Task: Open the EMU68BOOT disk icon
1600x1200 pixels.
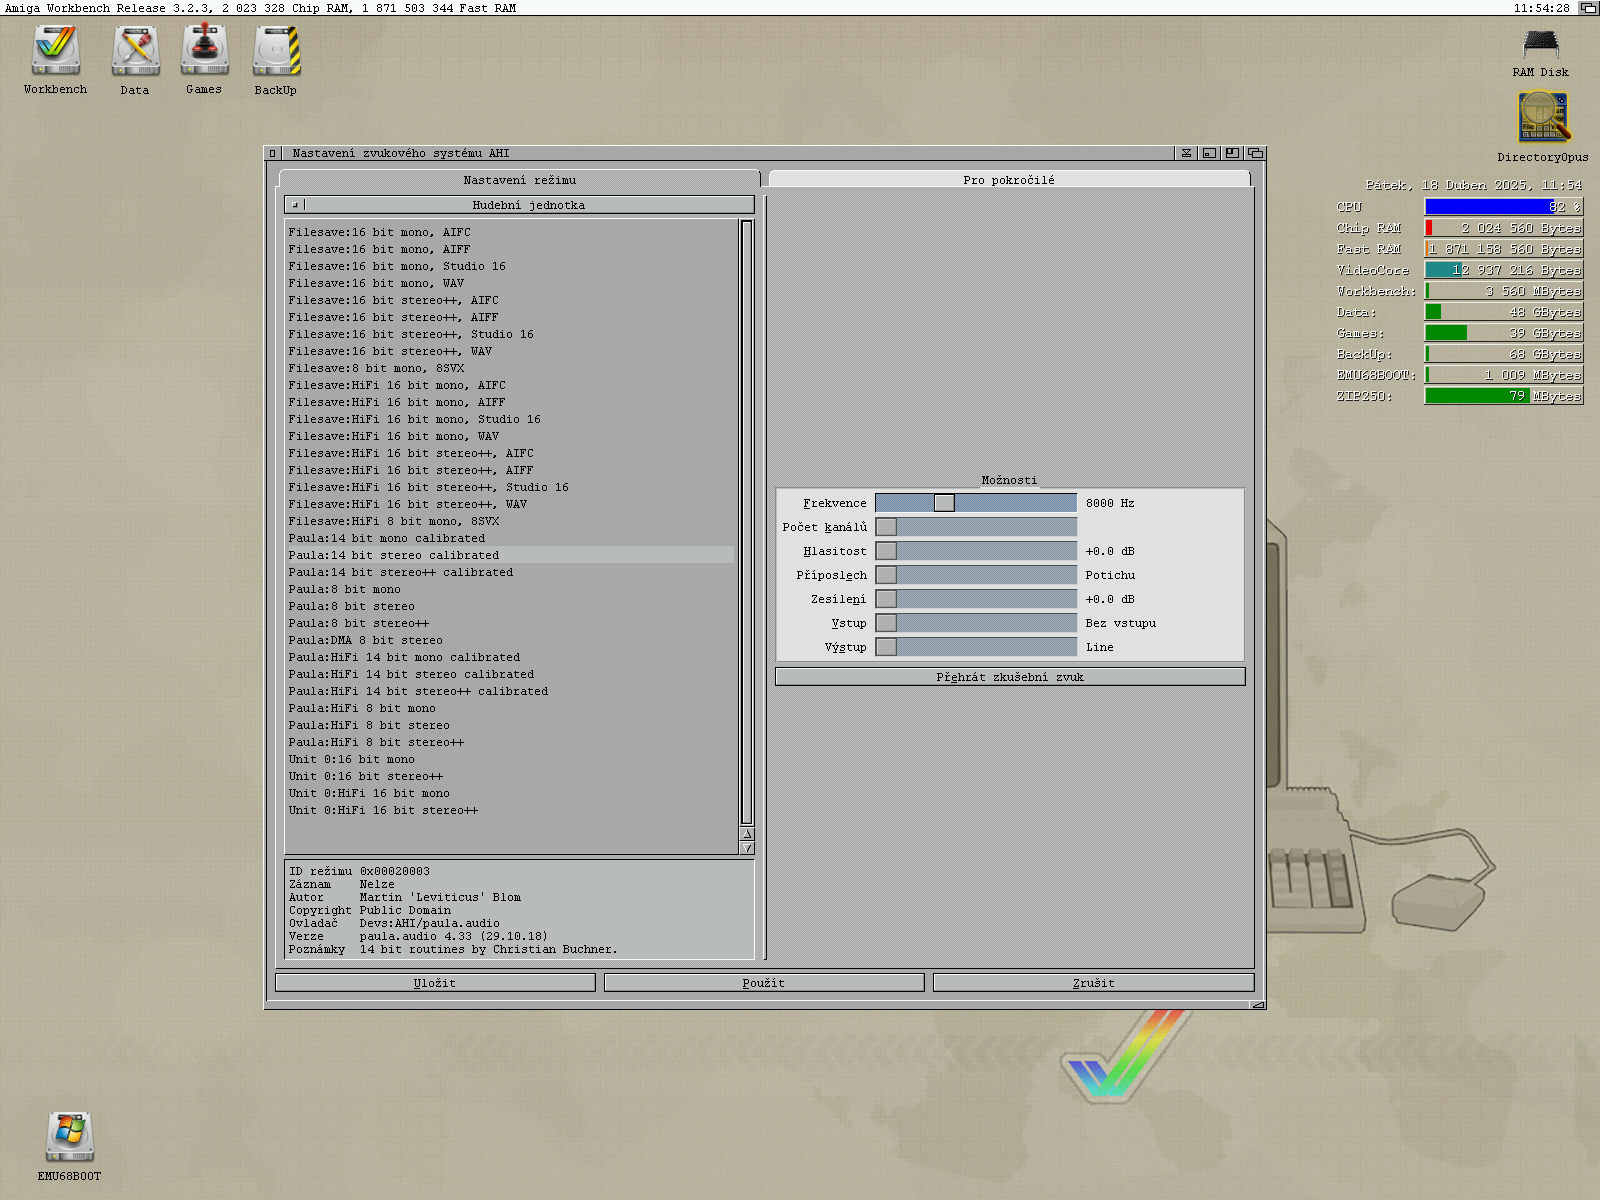Action: (x=69, y=1138)
